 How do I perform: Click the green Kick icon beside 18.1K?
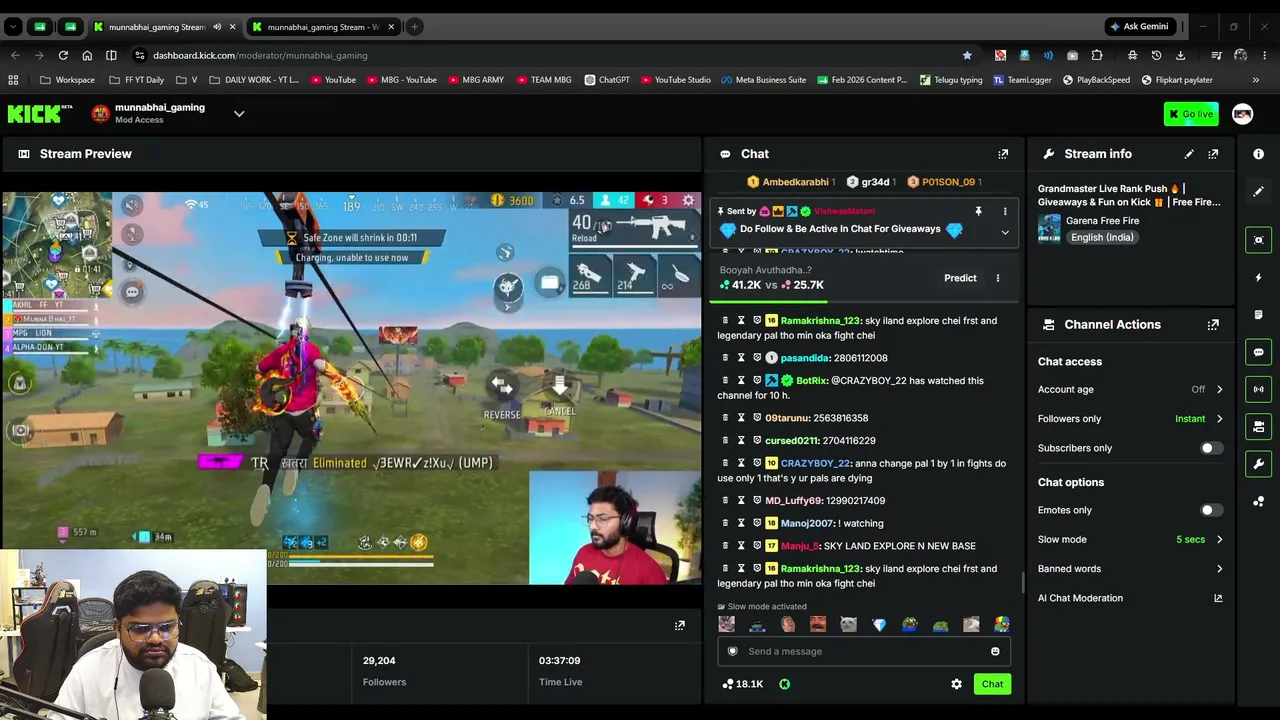[x=784, y=684]
